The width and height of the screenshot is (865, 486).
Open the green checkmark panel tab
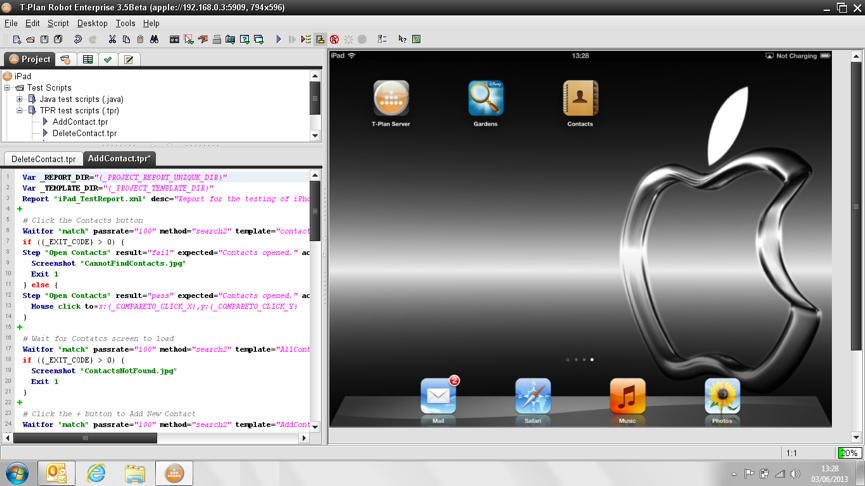coord(108,59)
